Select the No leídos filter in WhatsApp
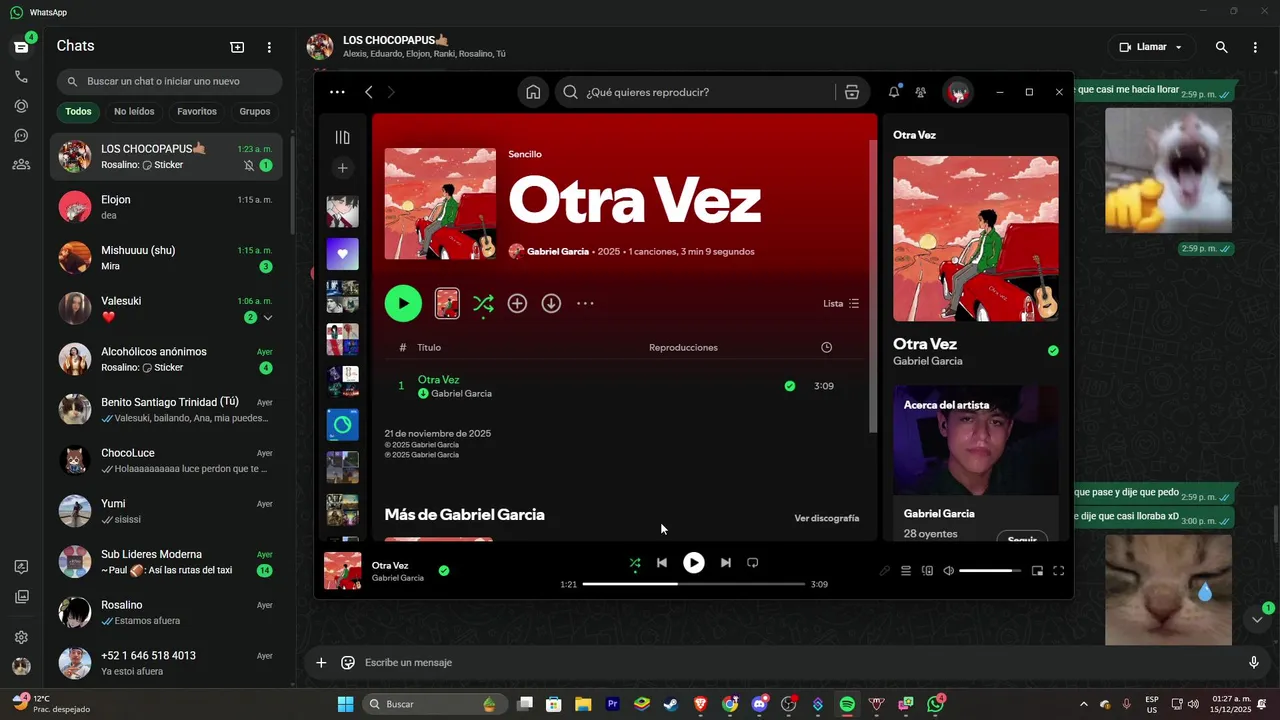The image size is (1280, 720). [134, 112]
